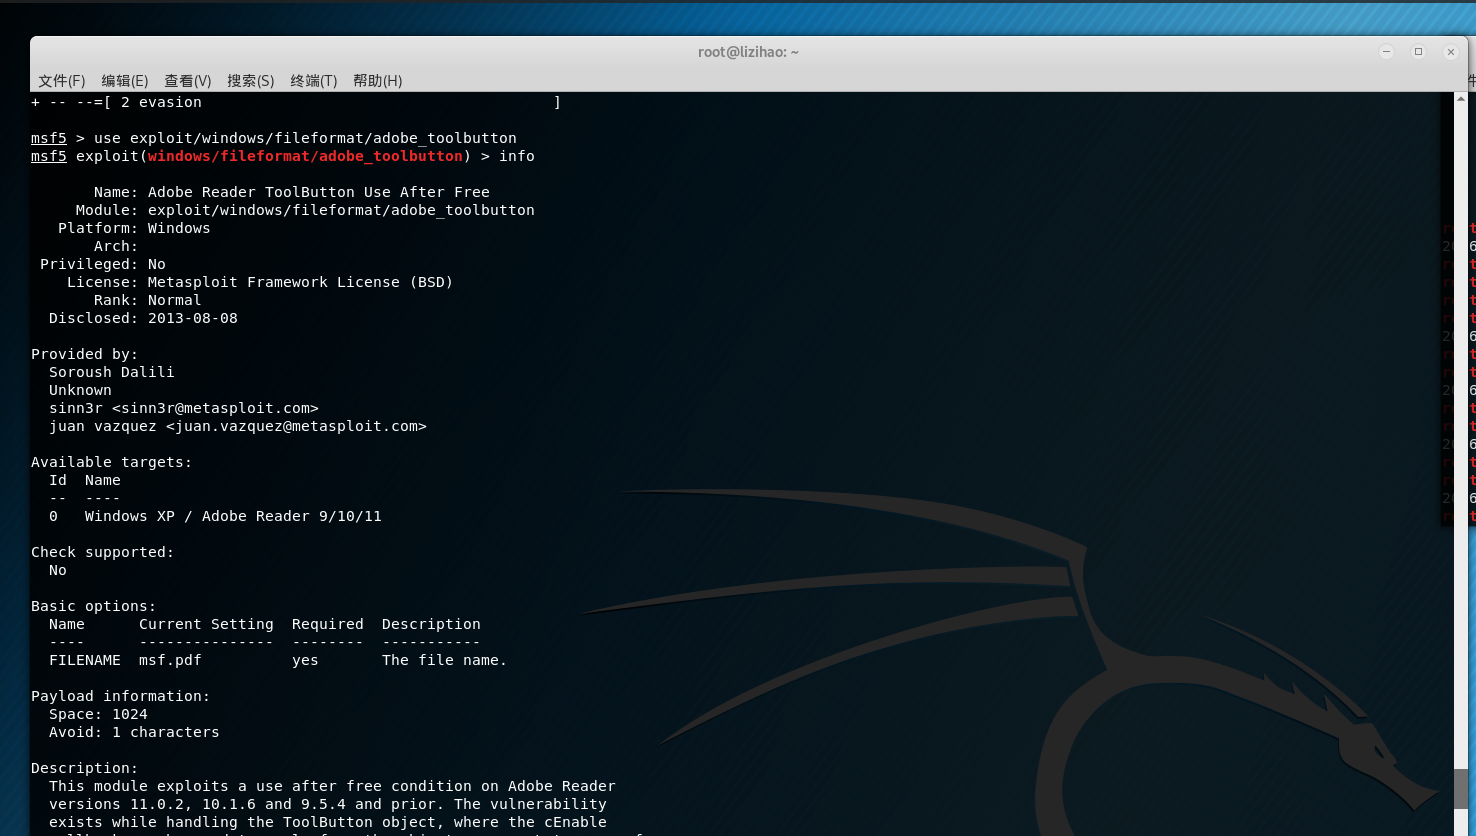
Task: Click 'Adobe Reader ToolButton Use After Free' name
Action: (319, 192)
